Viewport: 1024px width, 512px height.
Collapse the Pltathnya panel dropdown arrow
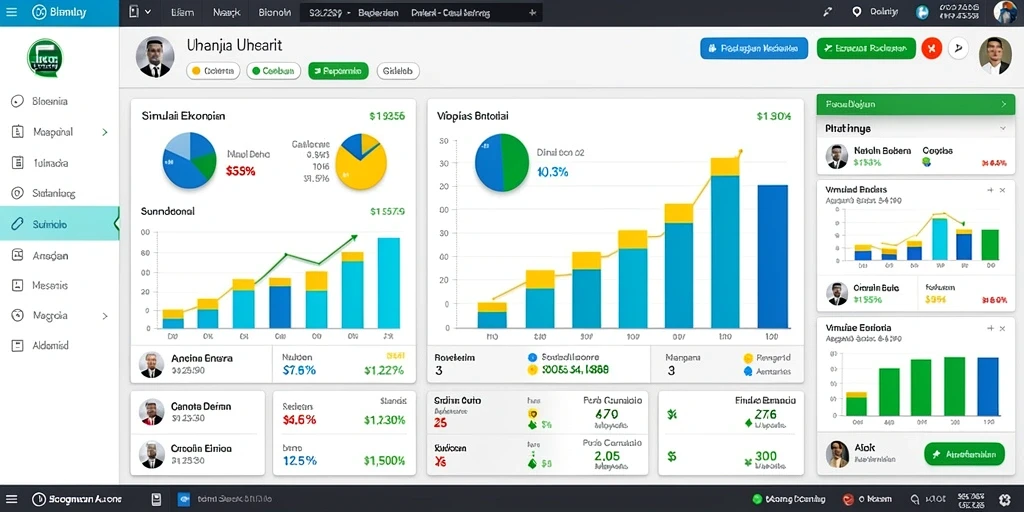coord(1002,129)
